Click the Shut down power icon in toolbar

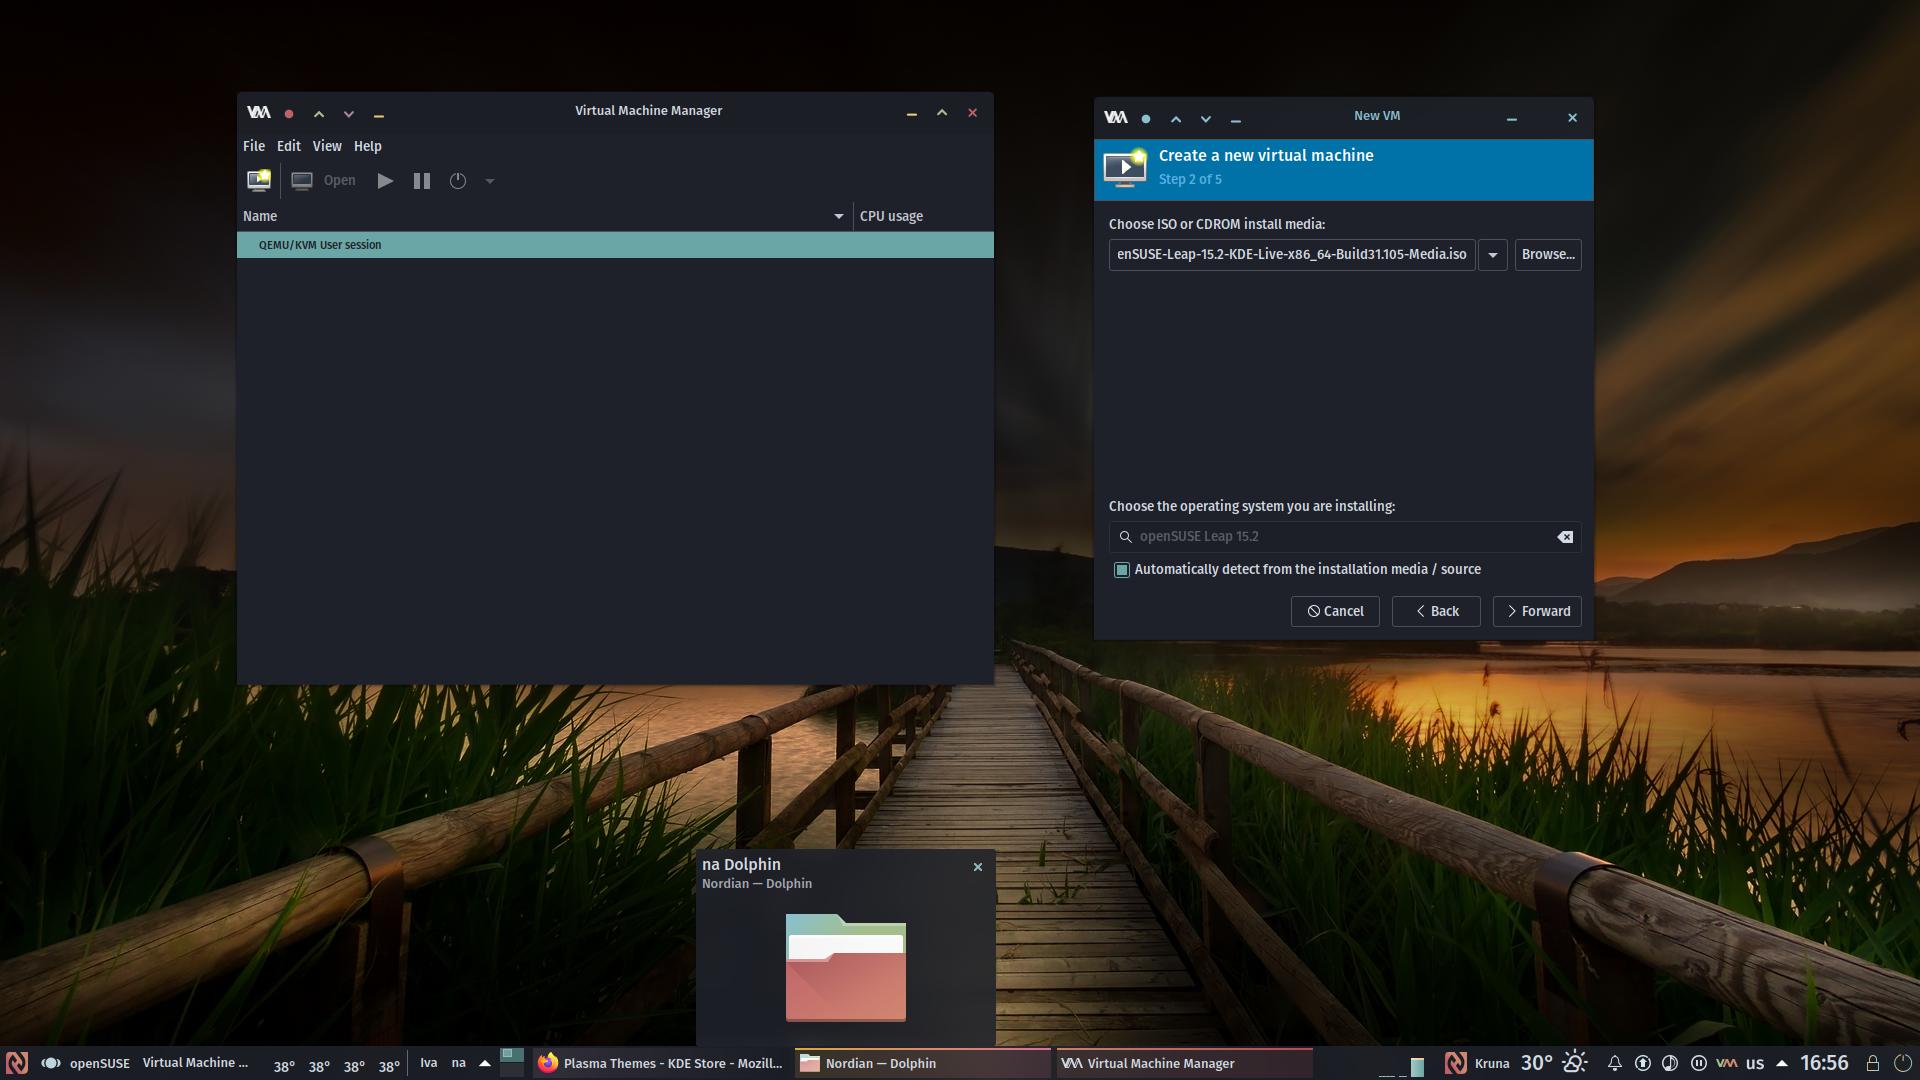tap(458, 181)
